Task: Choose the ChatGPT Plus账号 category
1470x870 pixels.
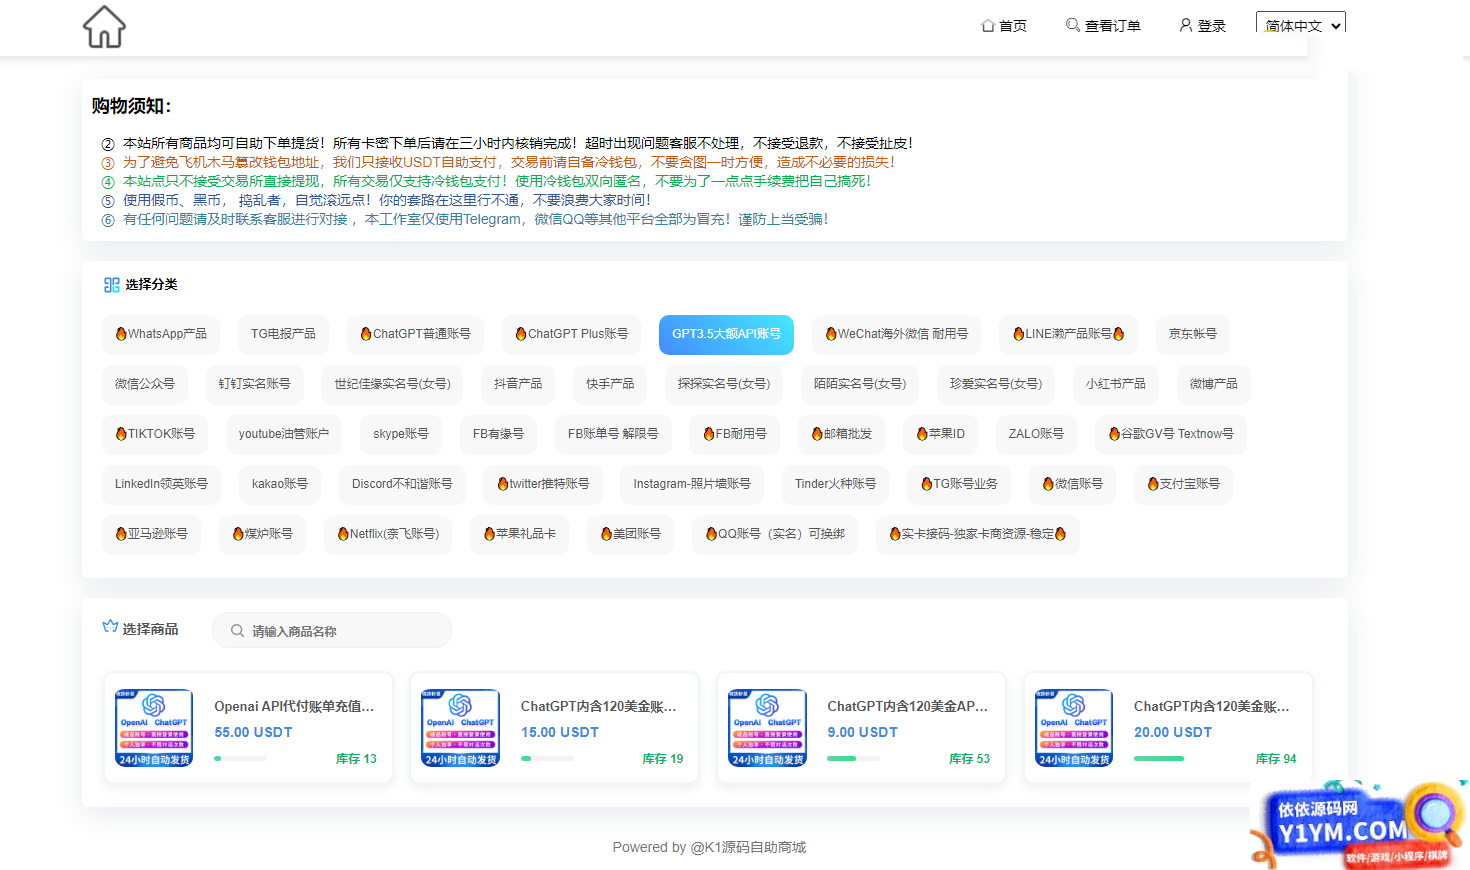Action: click(572, 334)
